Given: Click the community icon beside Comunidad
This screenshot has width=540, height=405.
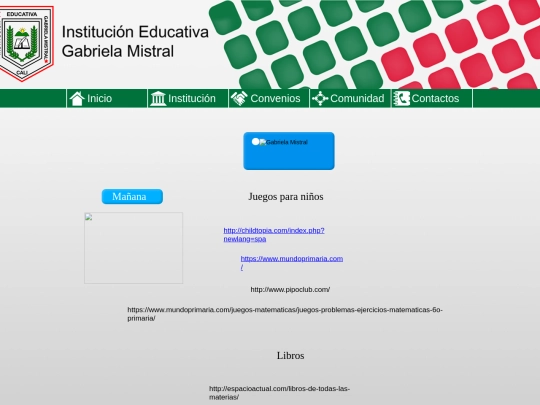Looking at the screenshot, I should (x=320, y=98).
